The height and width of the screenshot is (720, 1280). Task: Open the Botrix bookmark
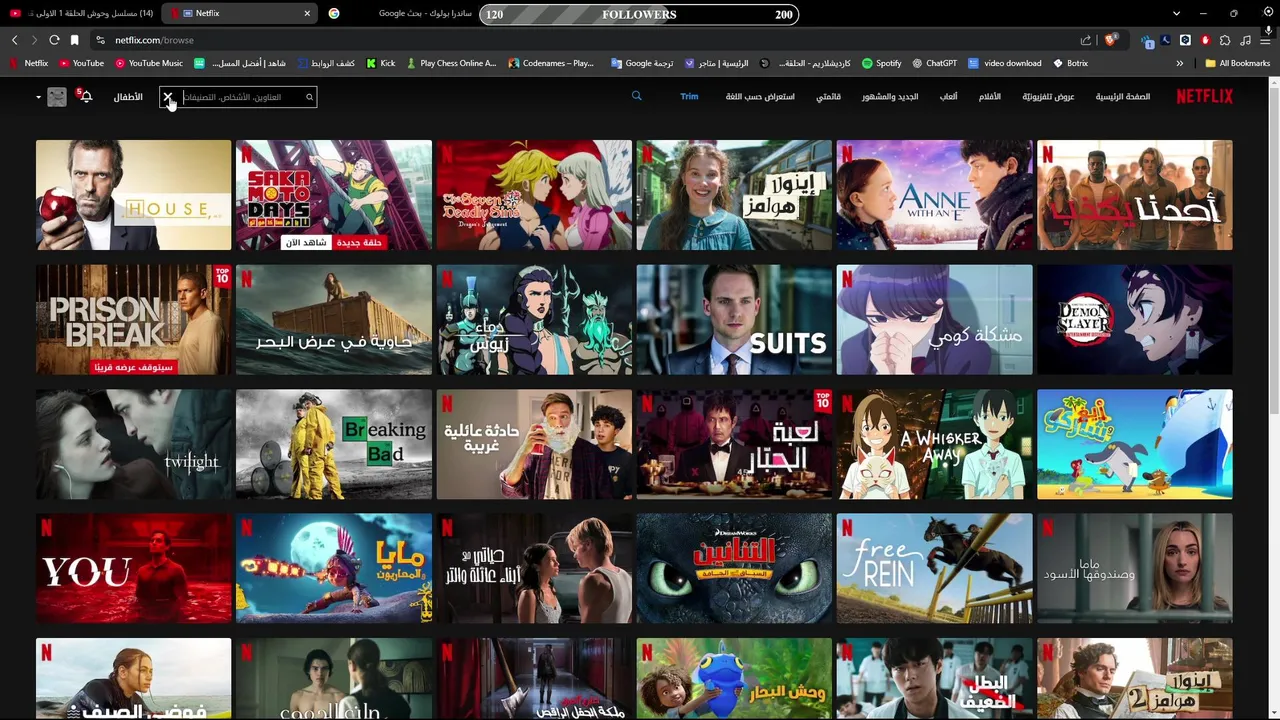point(1071,63)
